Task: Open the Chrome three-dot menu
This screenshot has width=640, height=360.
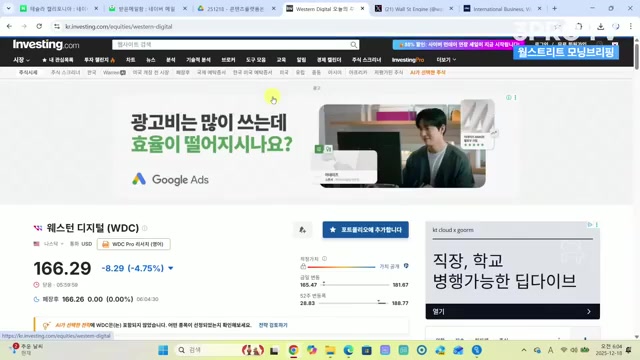Action: click(631, 27)
